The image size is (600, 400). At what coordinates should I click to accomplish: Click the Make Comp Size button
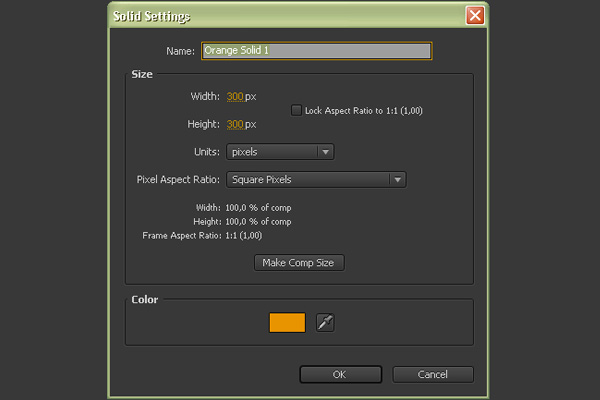coord(299,263)
